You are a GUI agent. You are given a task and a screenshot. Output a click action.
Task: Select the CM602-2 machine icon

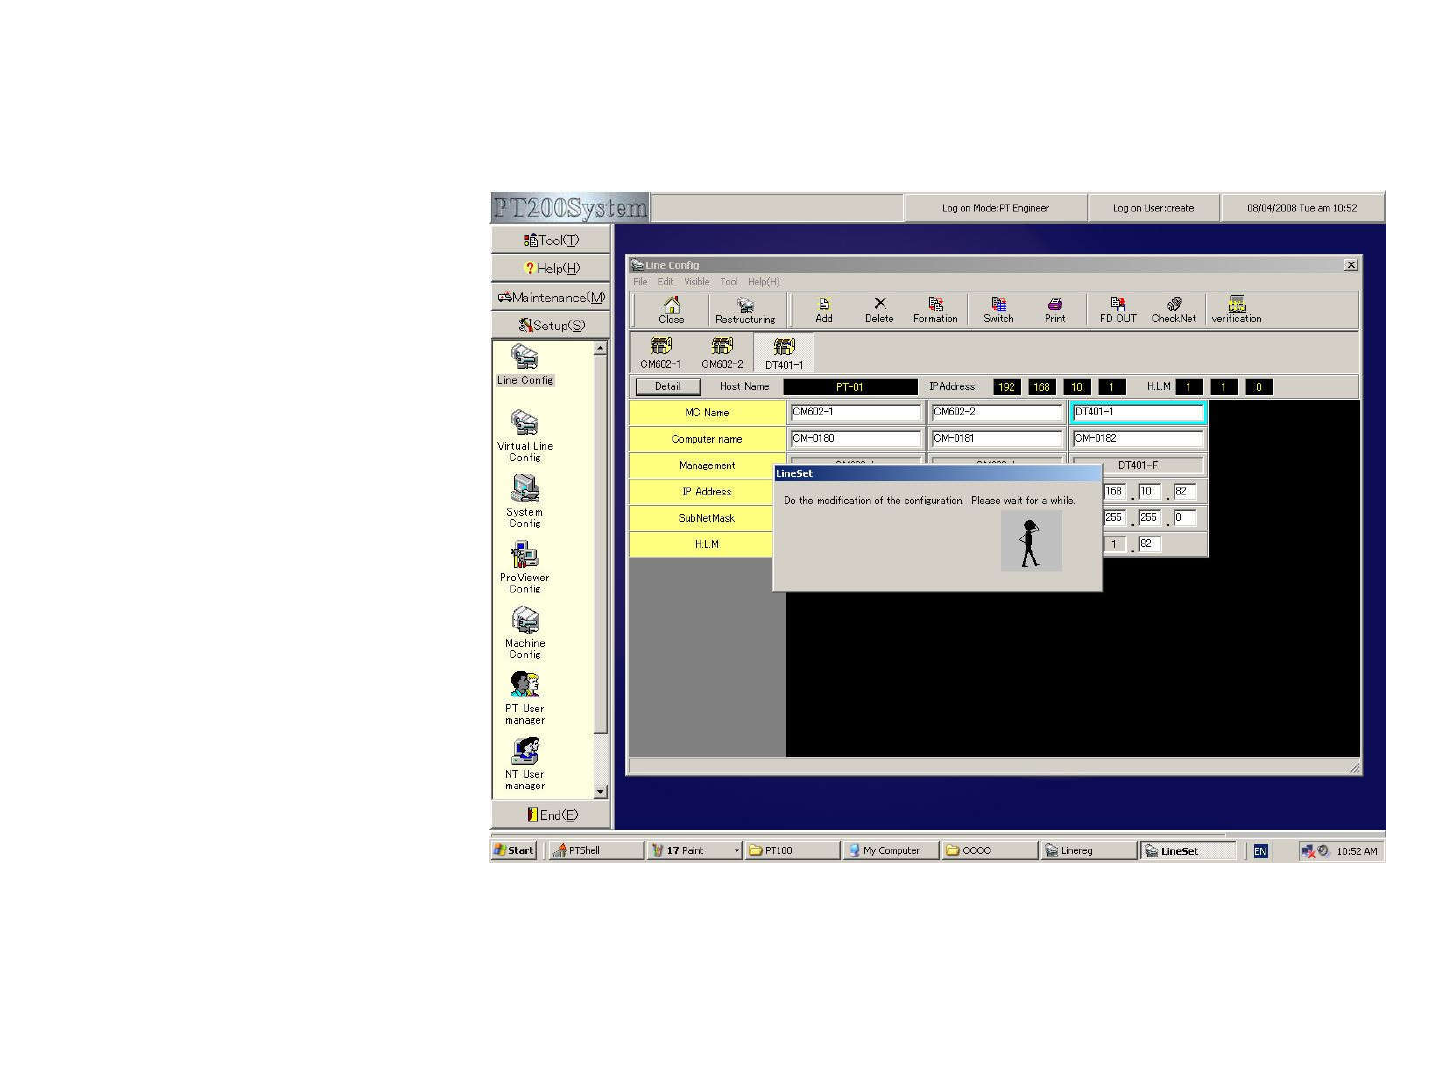tap(722, 353)
